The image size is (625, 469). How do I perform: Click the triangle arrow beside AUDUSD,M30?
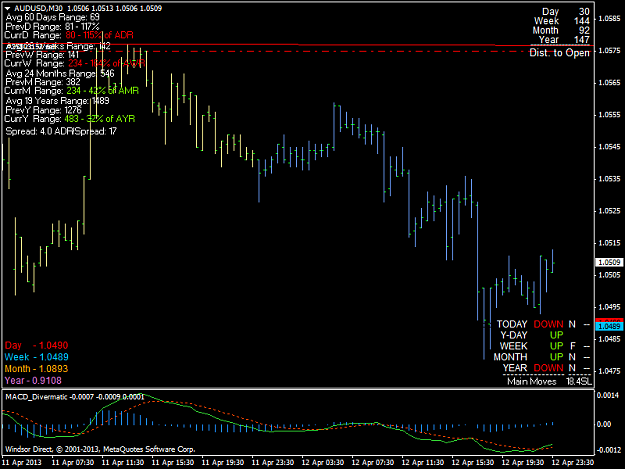[x=8, y=8]
